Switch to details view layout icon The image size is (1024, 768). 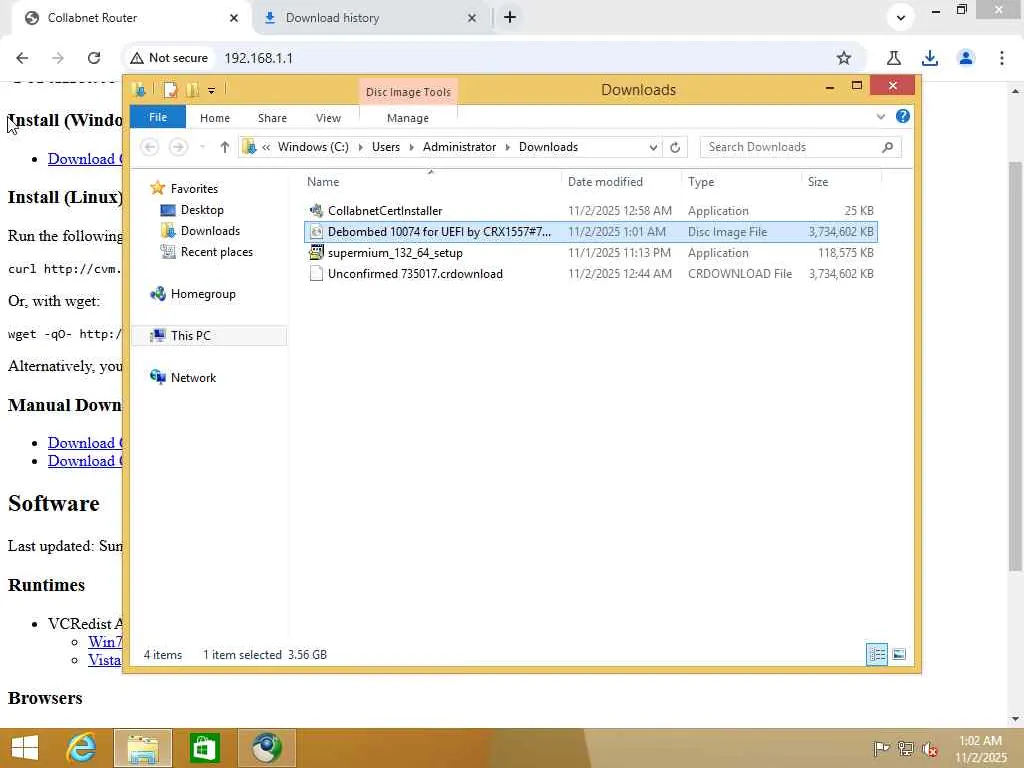[877, 654]
